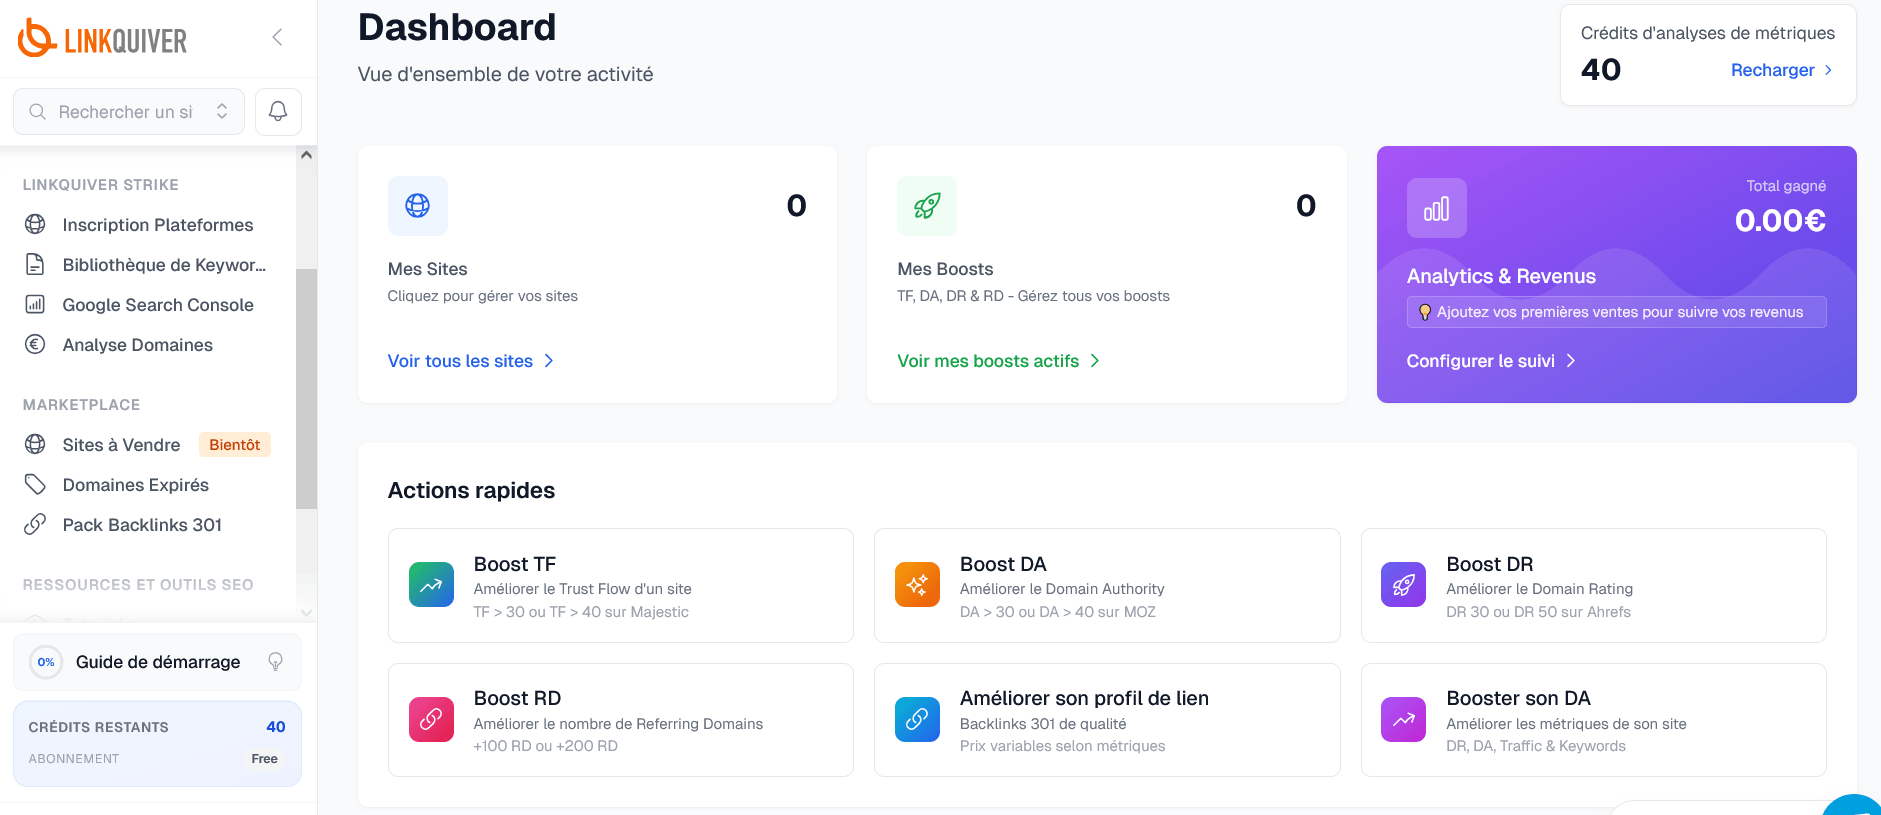Click the sidebar scroll up arrow

[x=306, y=155]
